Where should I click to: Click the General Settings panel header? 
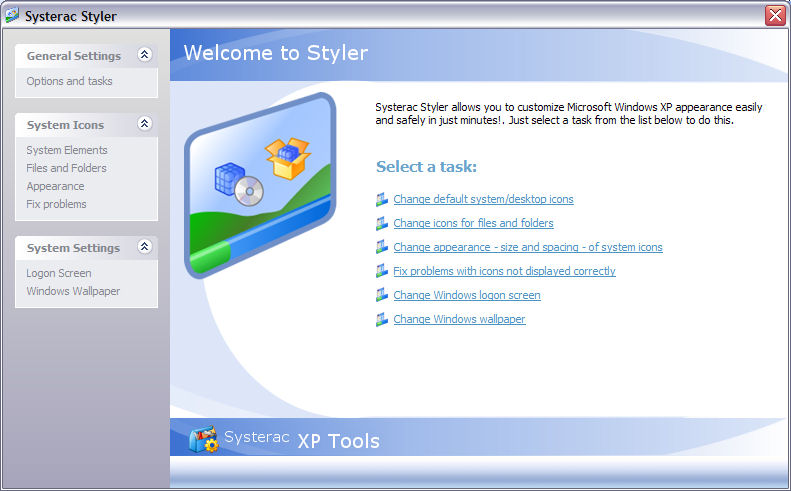[x=86, y=56]
